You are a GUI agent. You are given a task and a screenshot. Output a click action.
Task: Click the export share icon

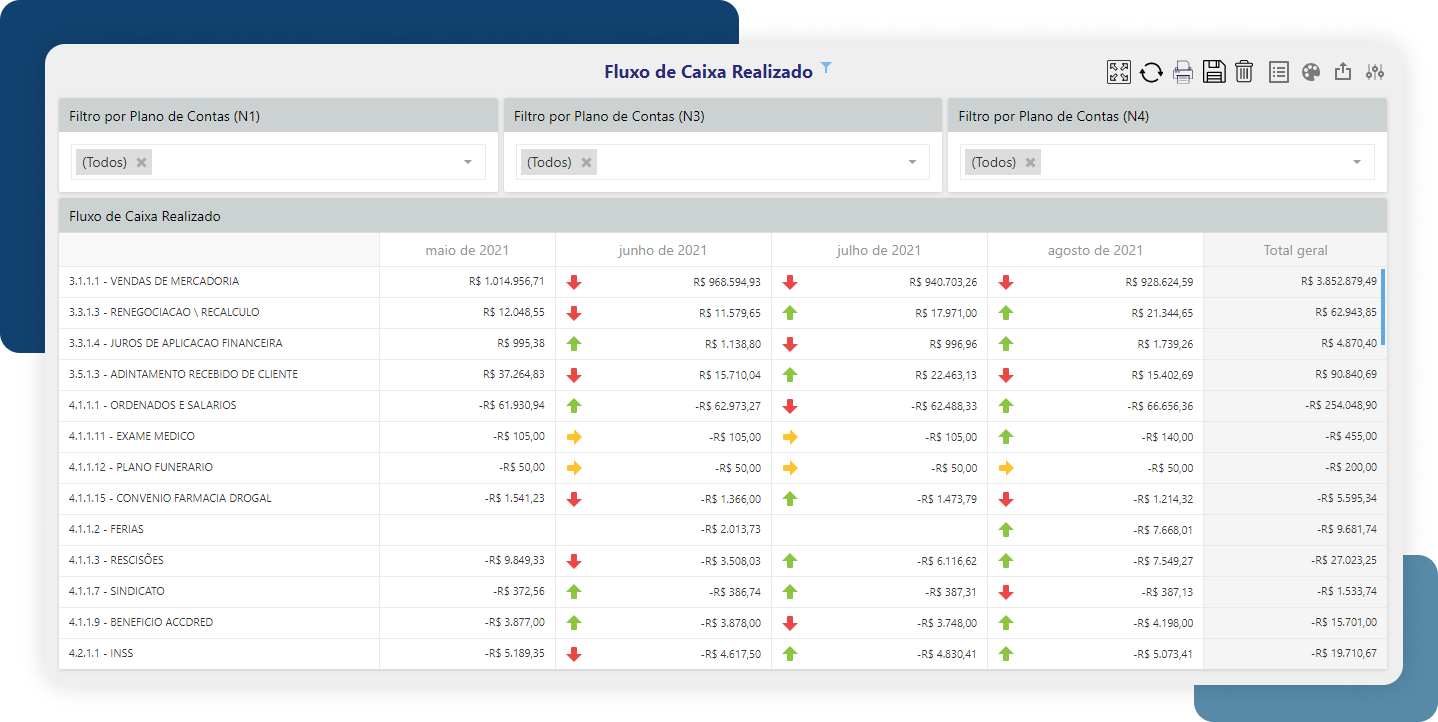tap(1343, 72)
